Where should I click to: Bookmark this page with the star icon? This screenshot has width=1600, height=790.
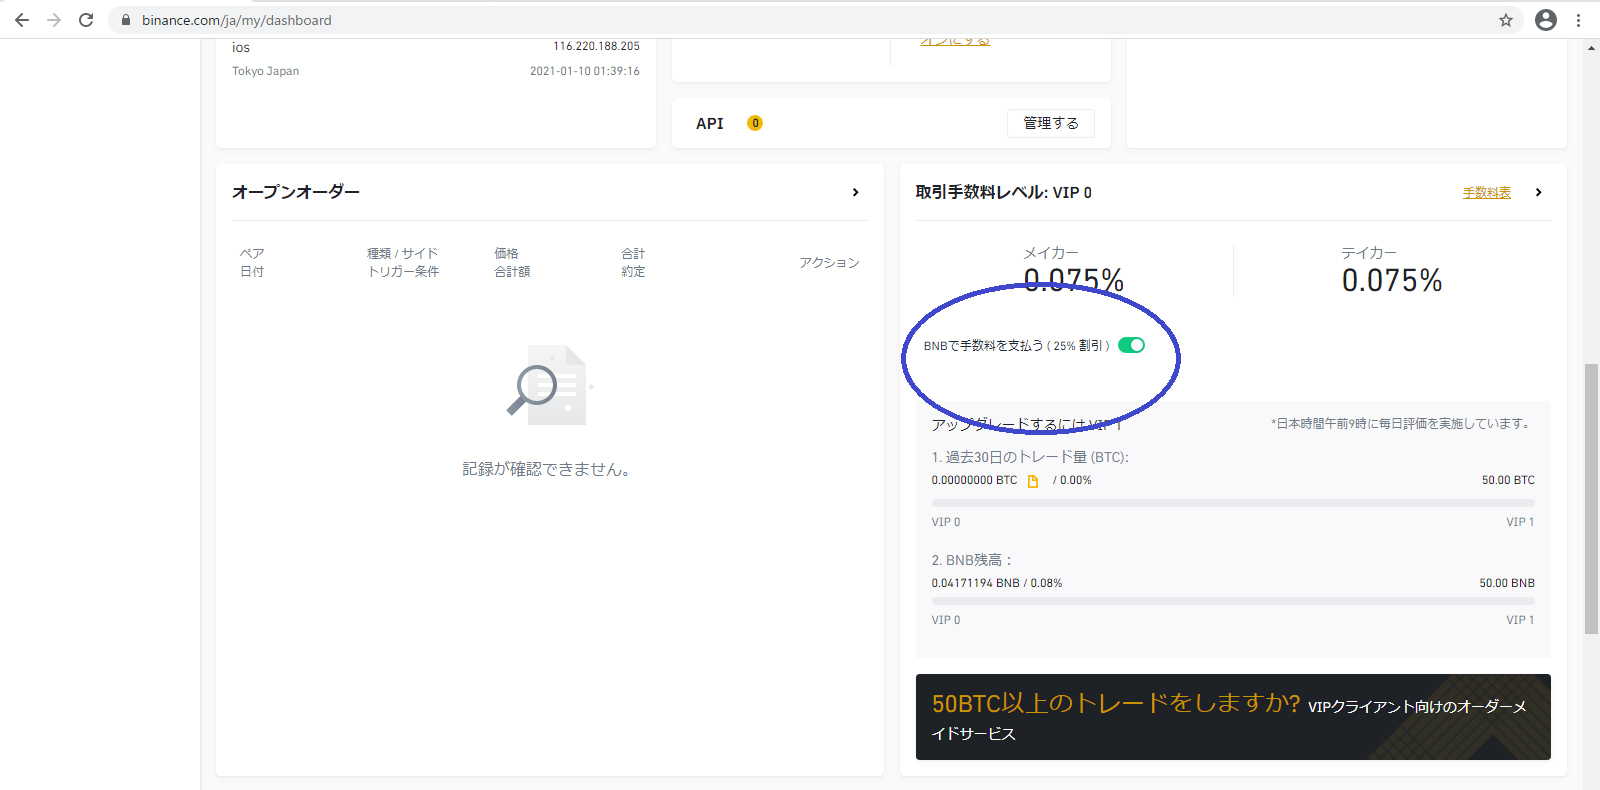(1505, 20)
